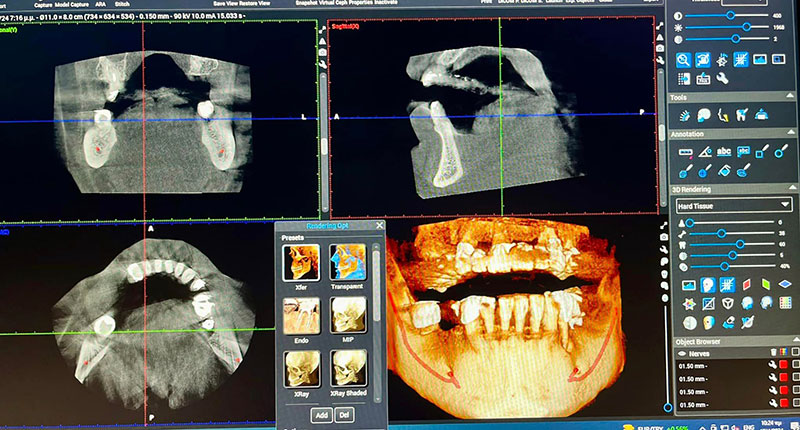Screen dimensions: 800x430
Task: Click the Del preset button
Action: 344,415
